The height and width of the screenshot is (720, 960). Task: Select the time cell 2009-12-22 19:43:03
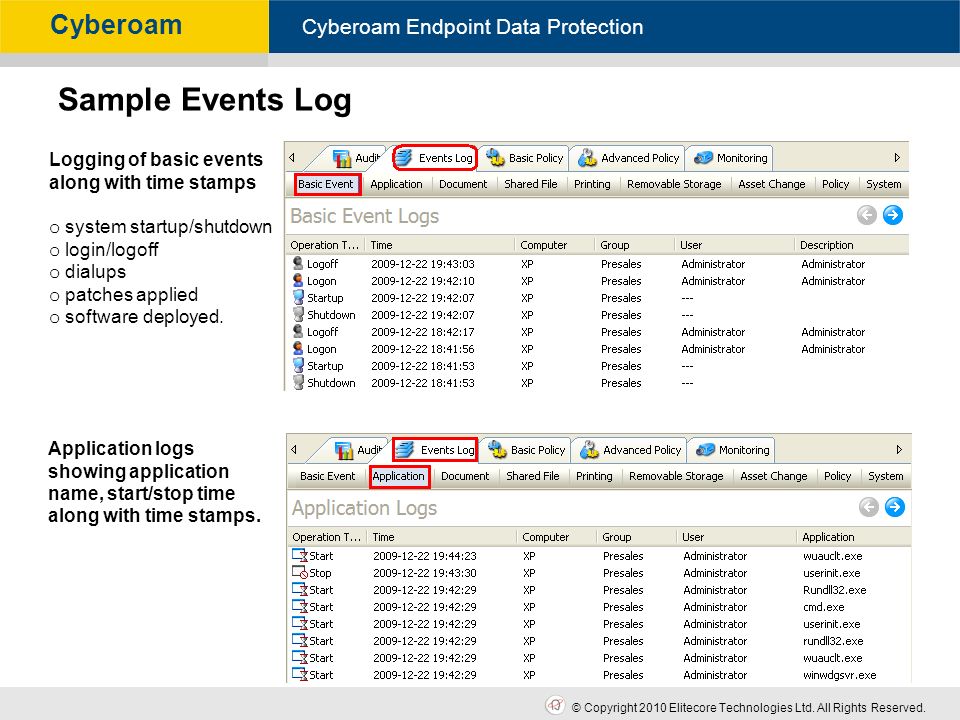pyautogui.click(x=422, y=264)
